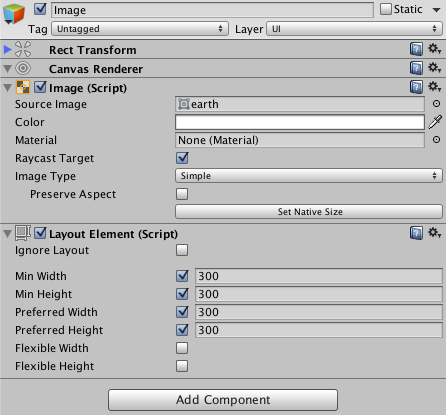This screenshot has height=415, width=446.
Task: Open Image (Script) gear settings menu
Action: point(435,87)
